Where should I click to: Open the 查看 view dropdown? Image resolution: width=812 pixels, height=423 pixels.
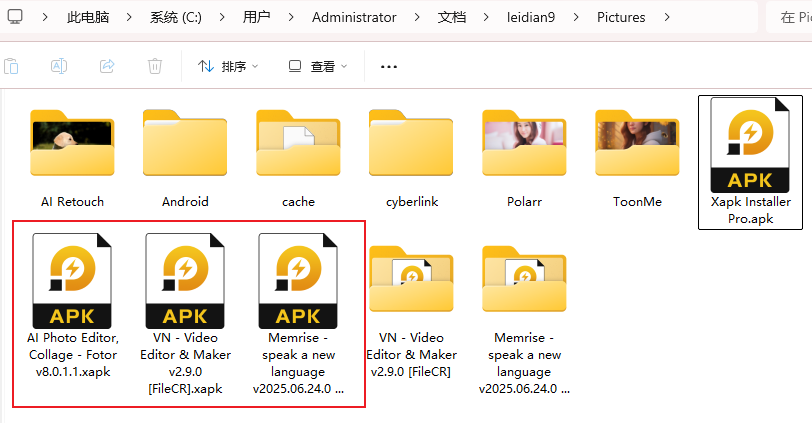tap(318, 67)
